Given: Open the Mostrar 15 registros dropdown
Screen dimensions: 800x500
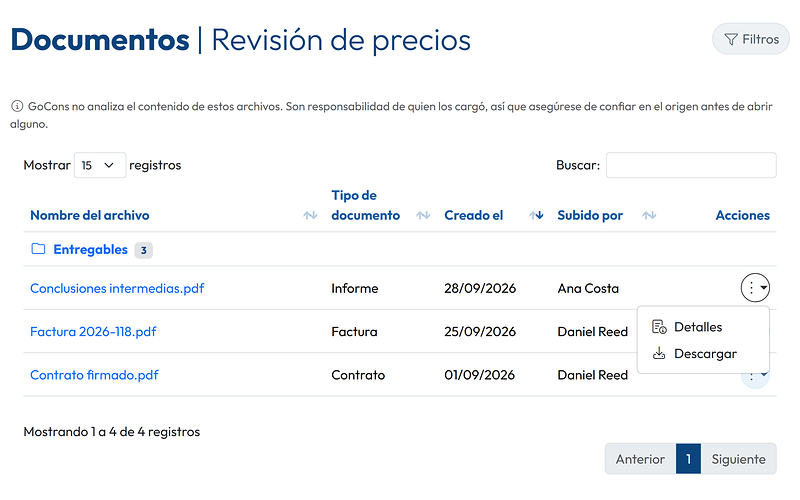Looking at the screenshot, I should point(100,165).
